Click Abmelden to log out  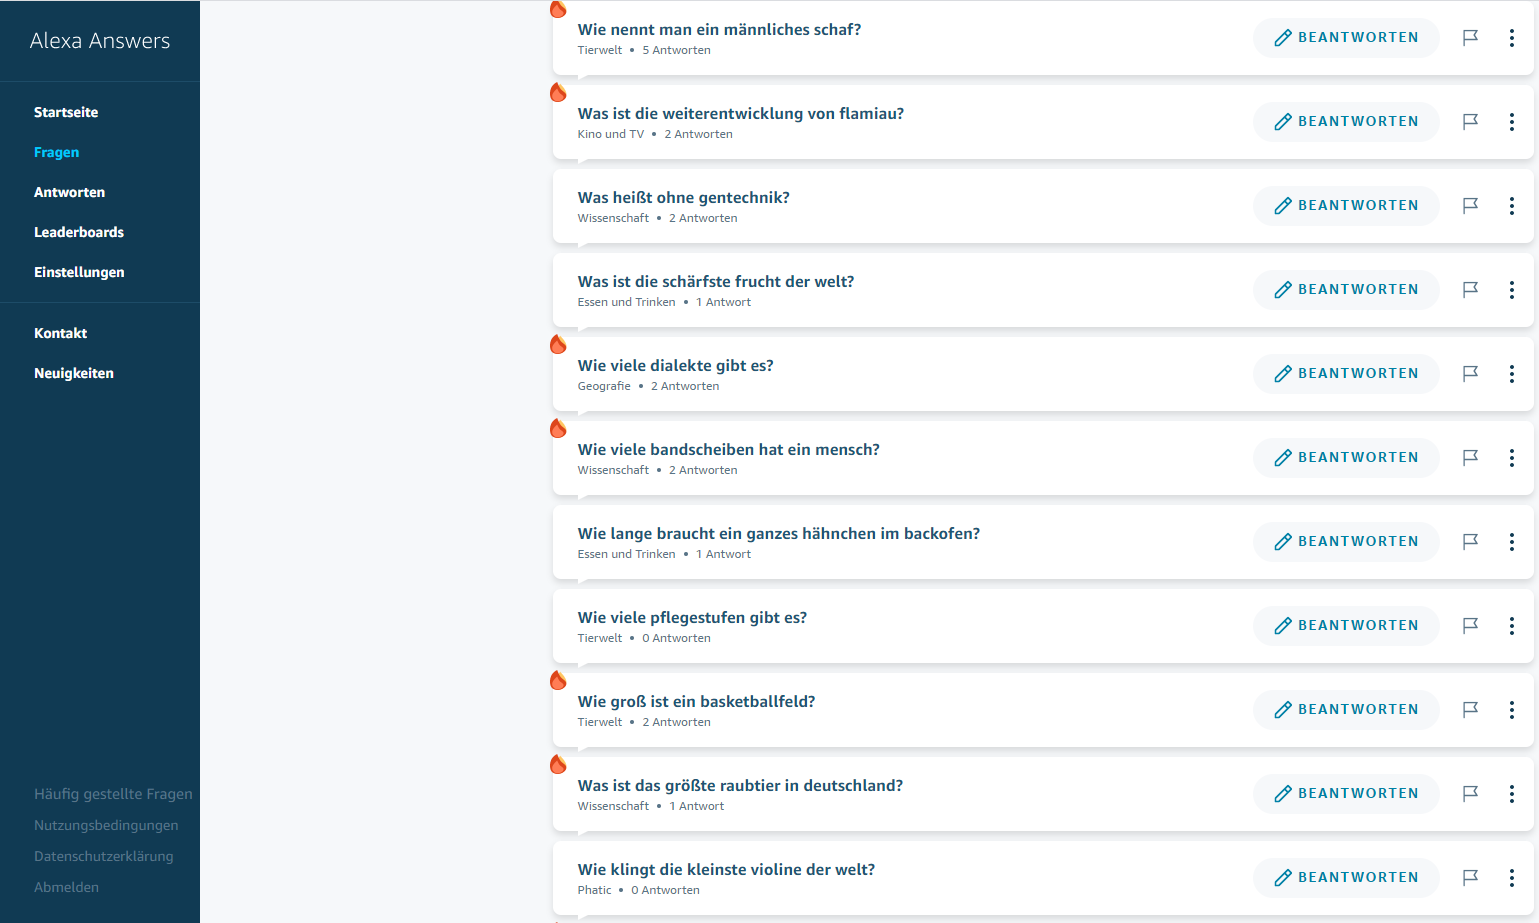point(66,887)
